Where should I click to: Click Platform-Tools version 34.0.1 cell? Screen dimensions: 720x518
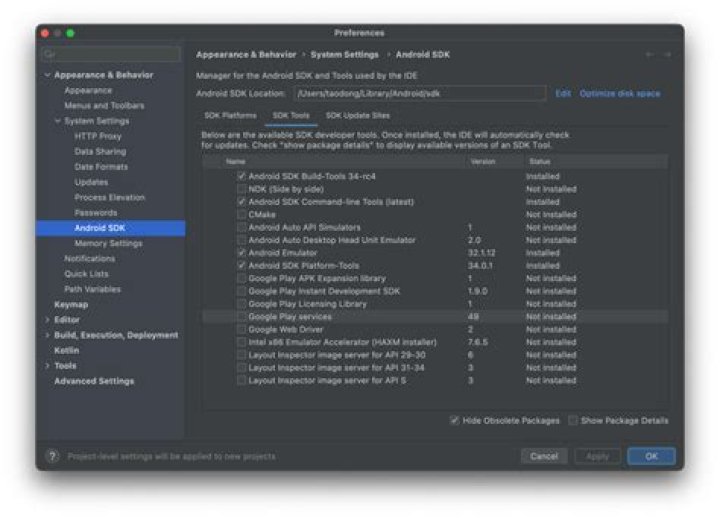click(480, 266)
